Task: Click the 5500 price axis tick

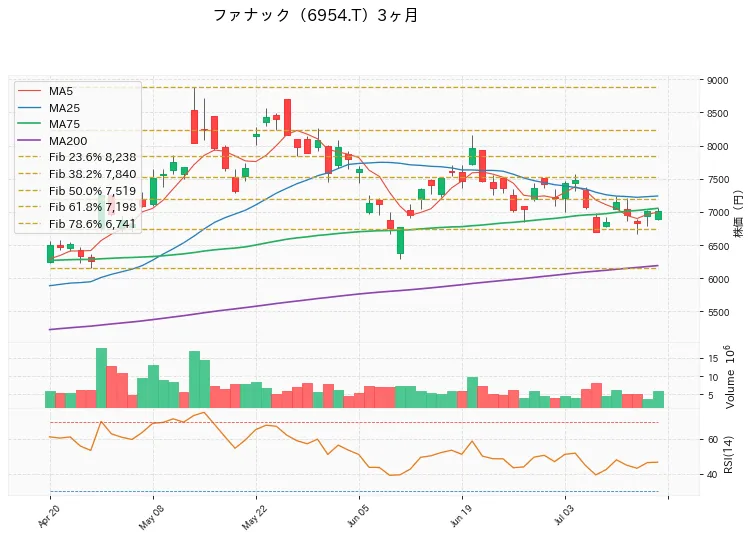Action: coord(717,312)
